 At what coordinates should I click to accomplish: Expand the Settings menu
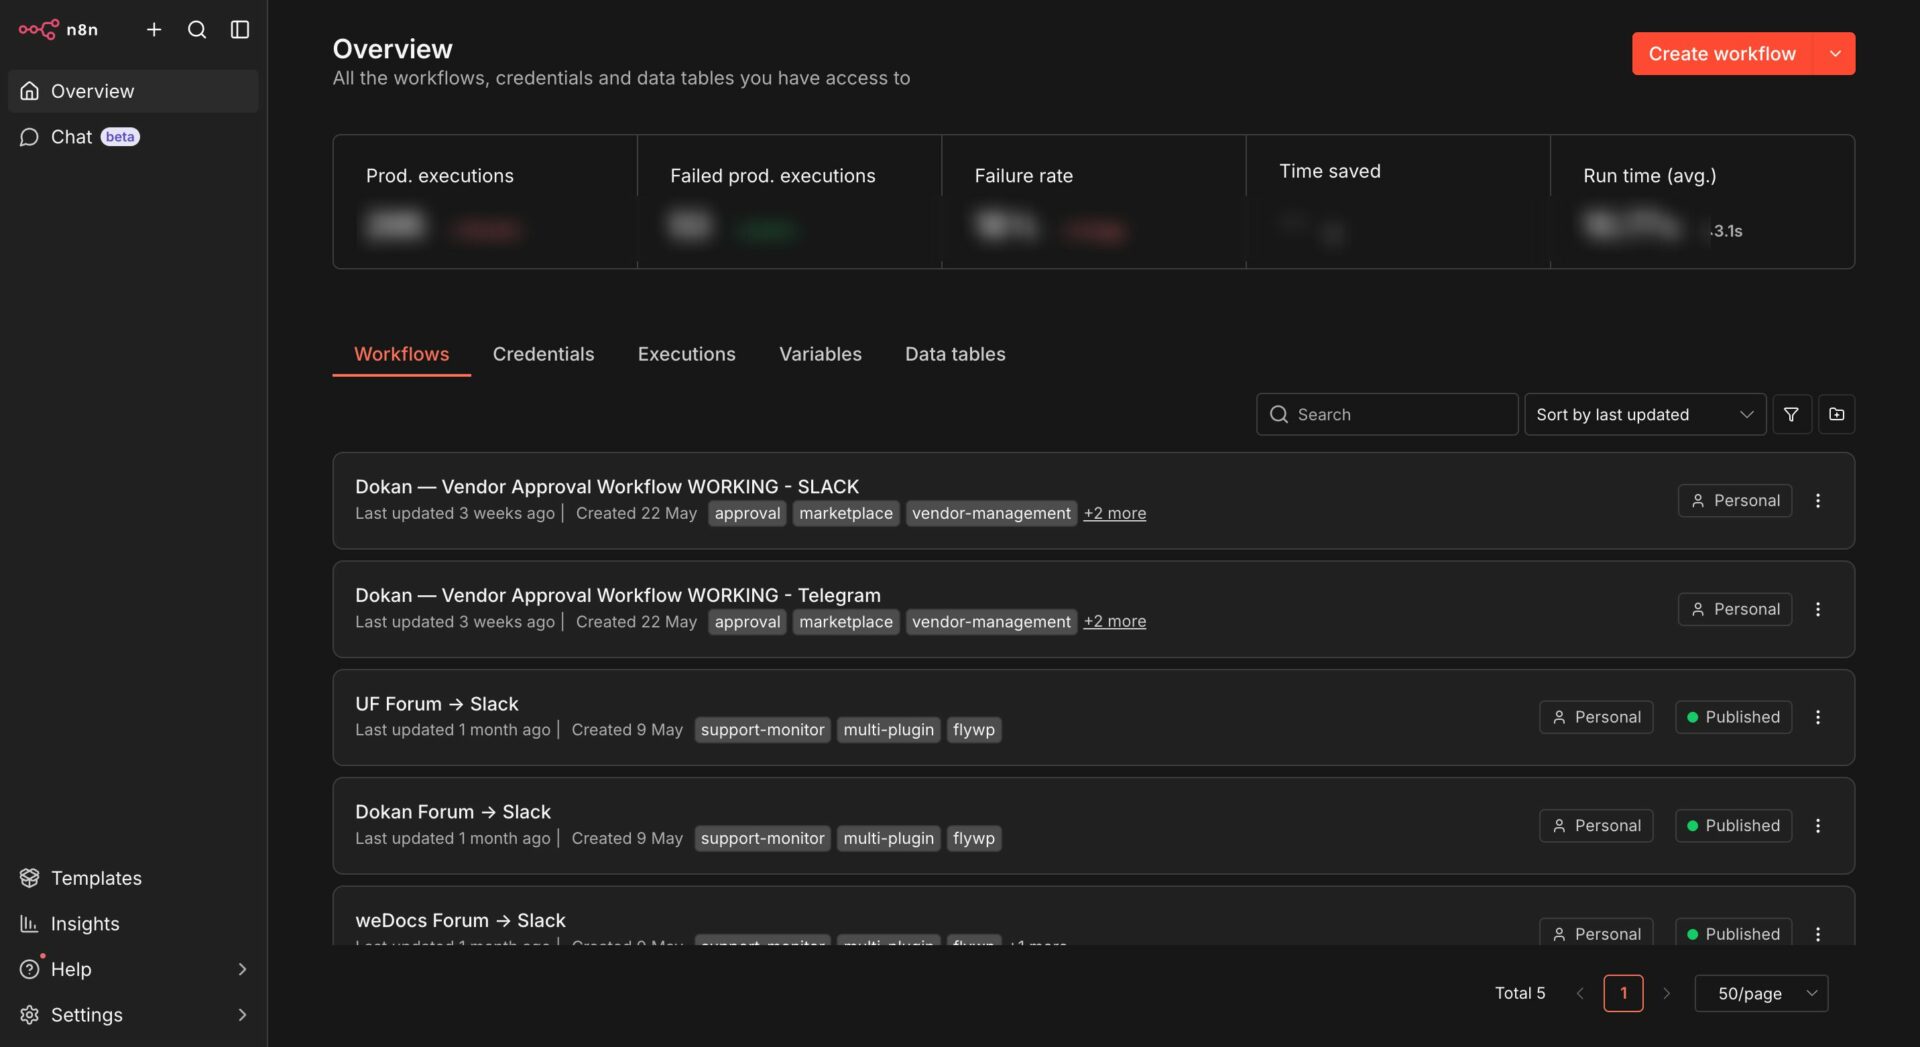tap(133, 1015)
